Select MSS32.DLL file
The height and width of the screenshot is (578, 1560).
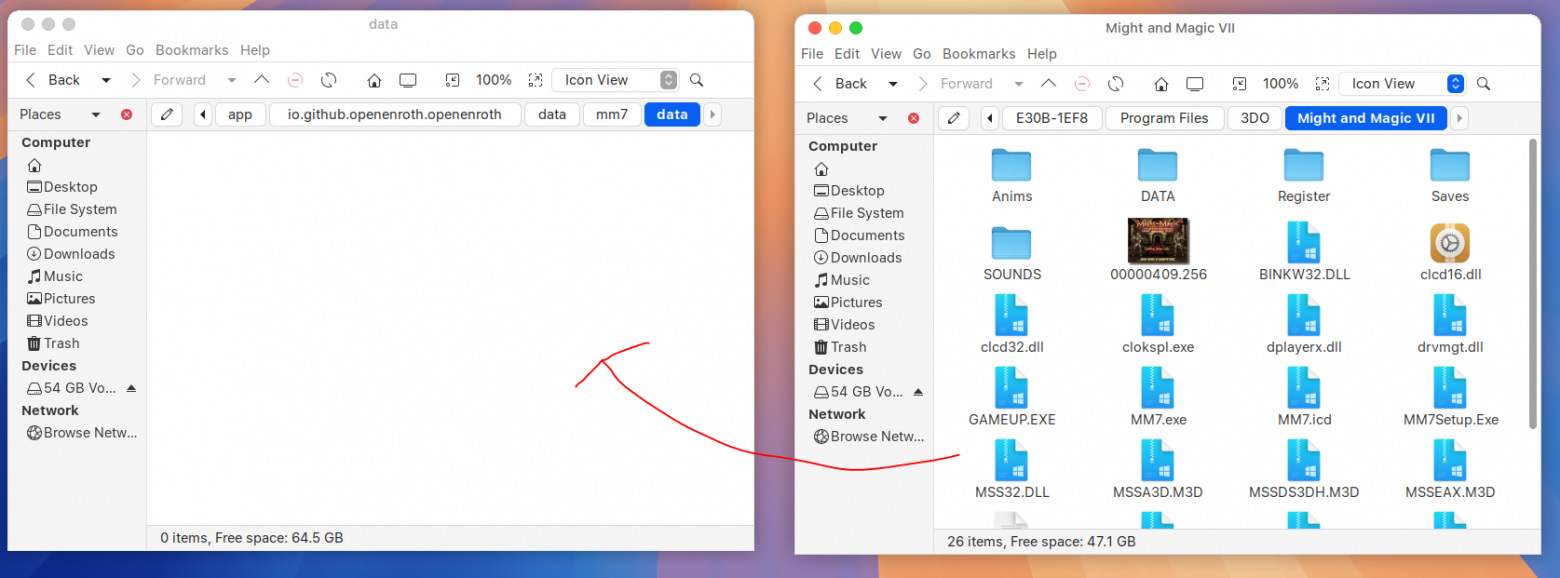tap(1012, 470)
